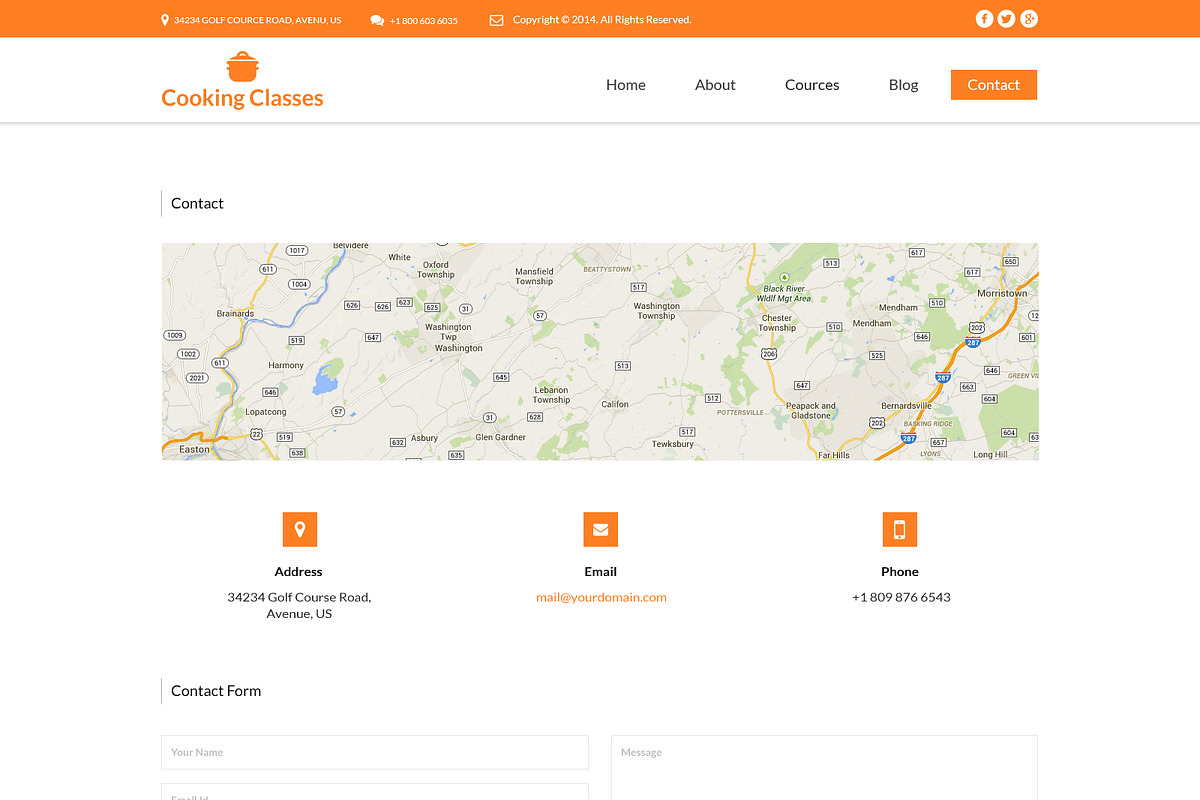The height and width of the screenshot is (800, 1200).
Task: Click the mail@yourdomain.com email link
Action: pyautogui.click(x=601, y=597)
